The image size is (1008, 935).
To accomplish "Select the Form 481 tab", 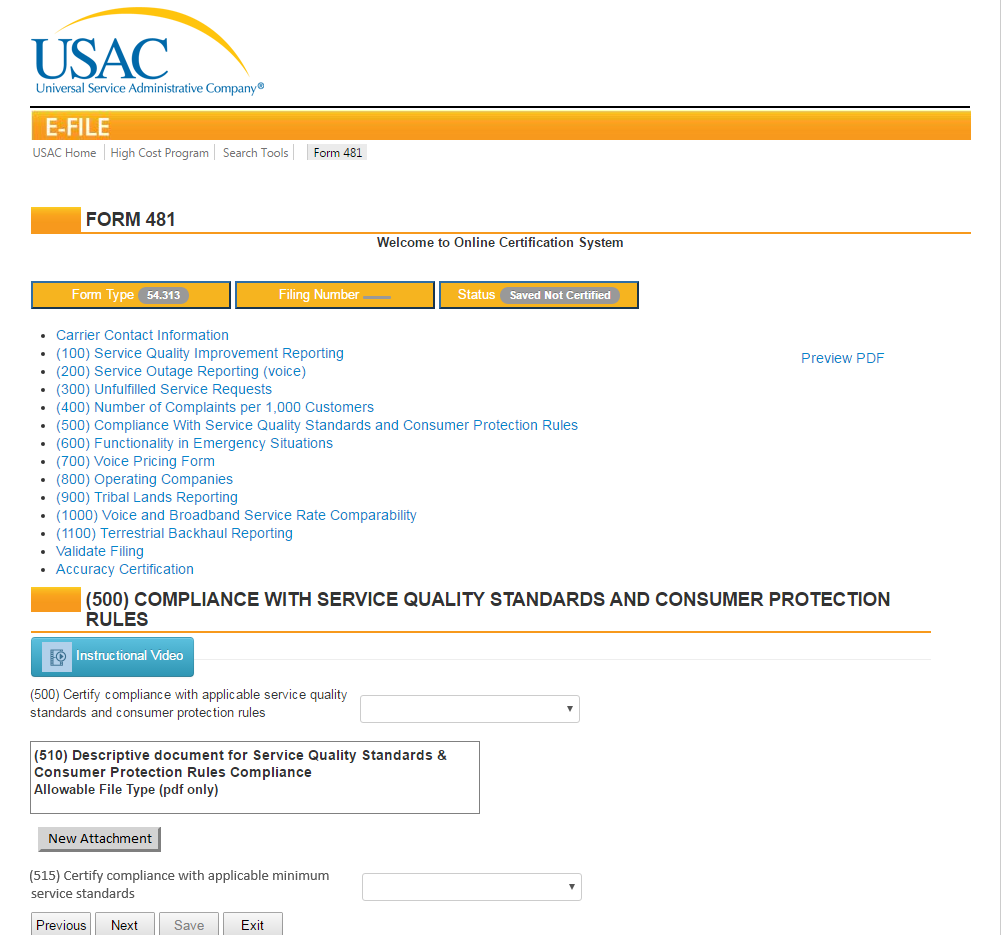I will click(337, 153).
